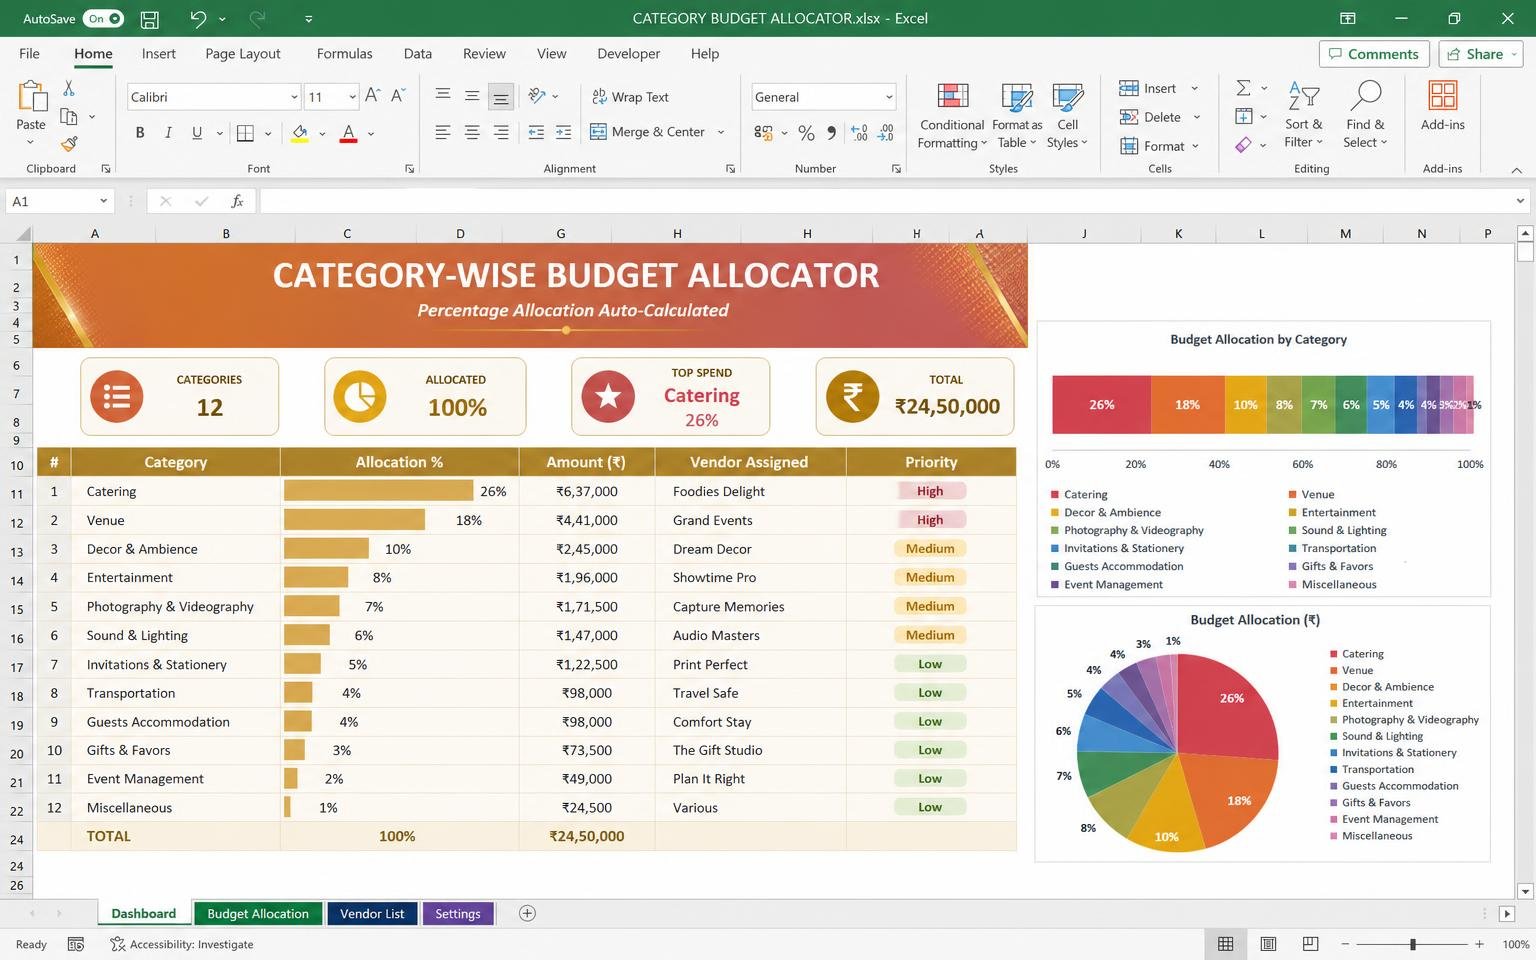The width and height of the screenshot is (1536, 960).
Task: Expand the Name Box dropdown
Action: 103,201
